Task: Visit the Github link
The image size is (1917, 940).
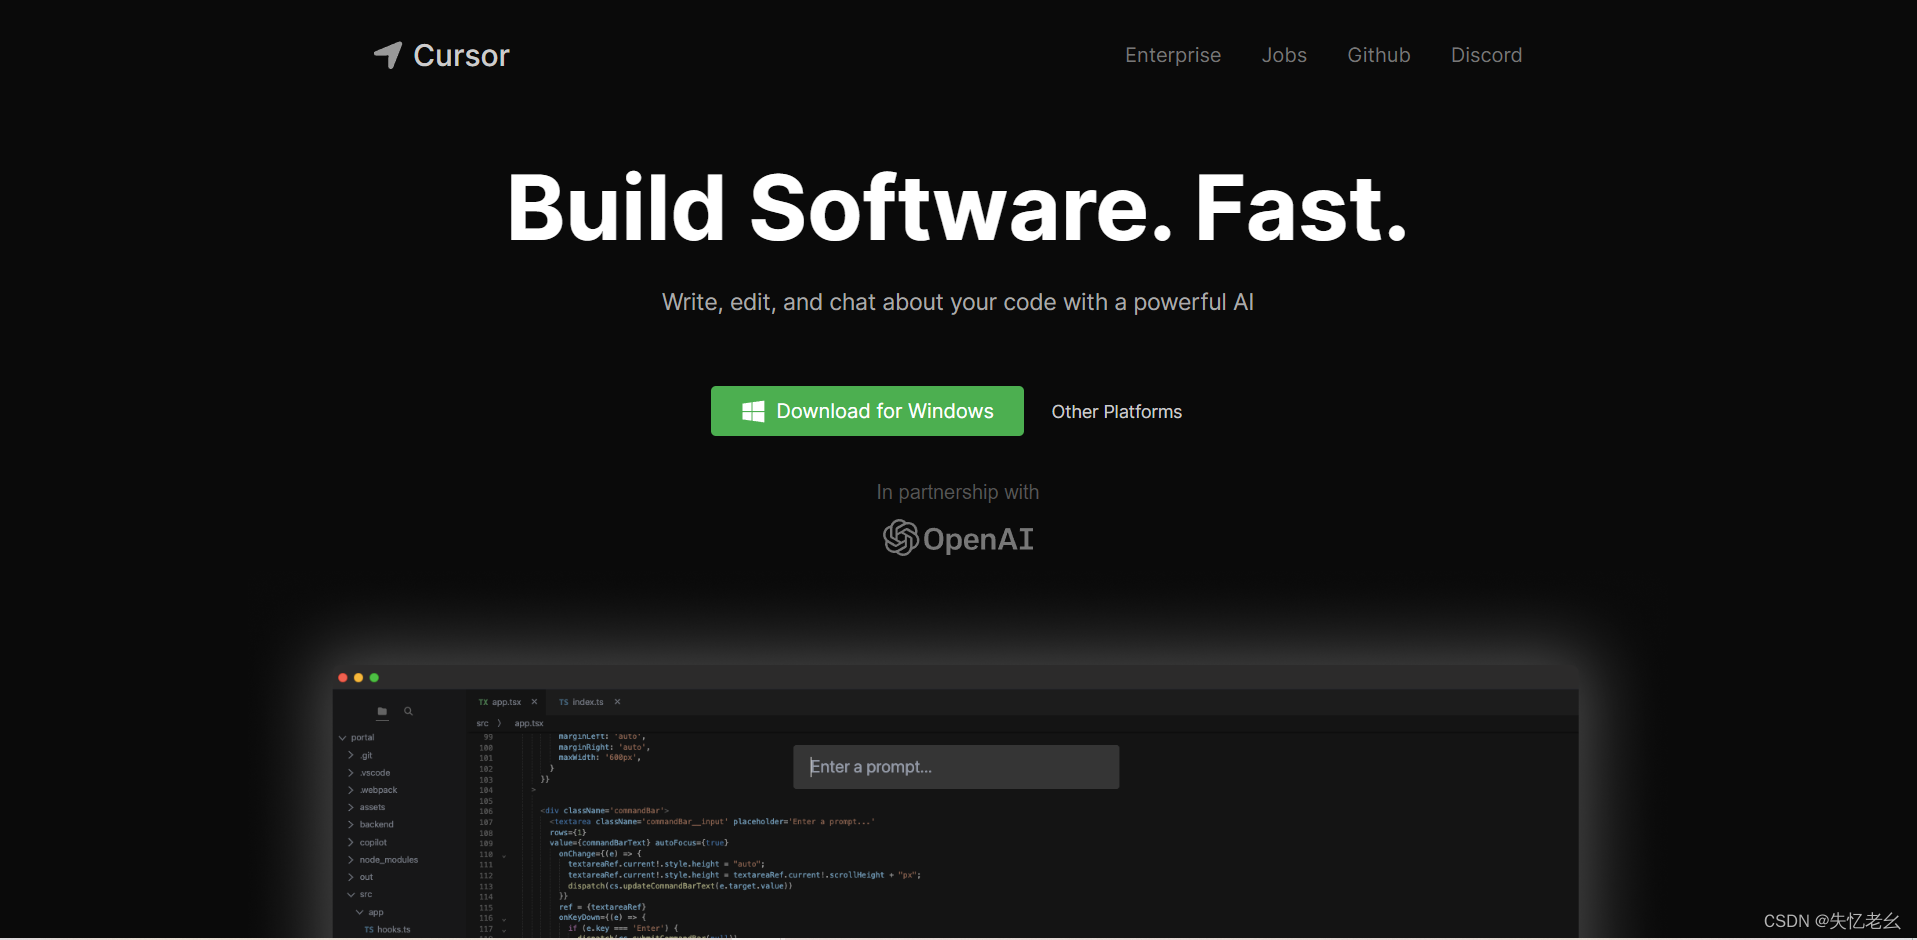Action: 1378,55
